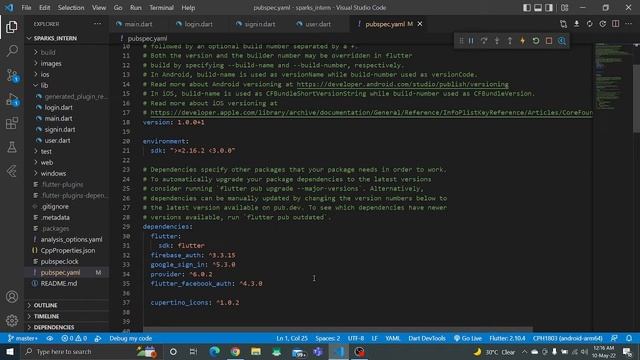Viewport: 640px width, 360px height.
Task: Follow the developer.android.com versioning link
Action: pos(402,84)
